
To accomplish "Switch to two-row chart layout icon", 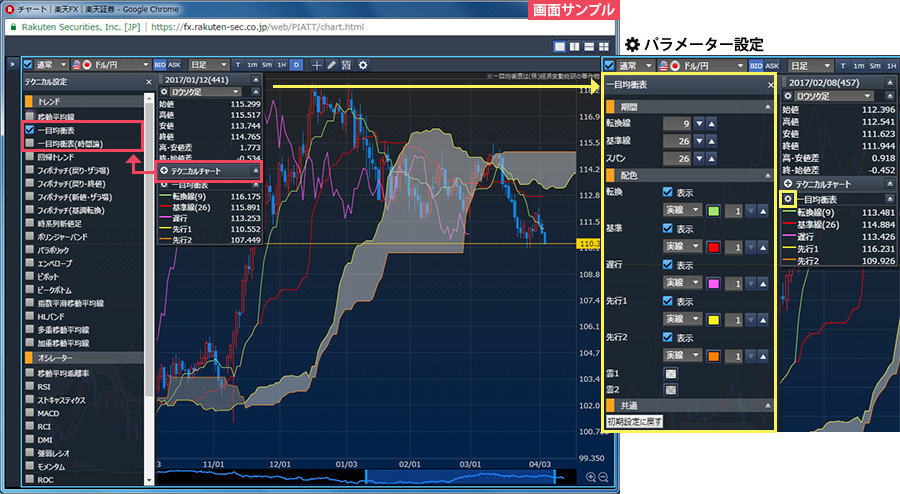I will [x=589, y=46].
